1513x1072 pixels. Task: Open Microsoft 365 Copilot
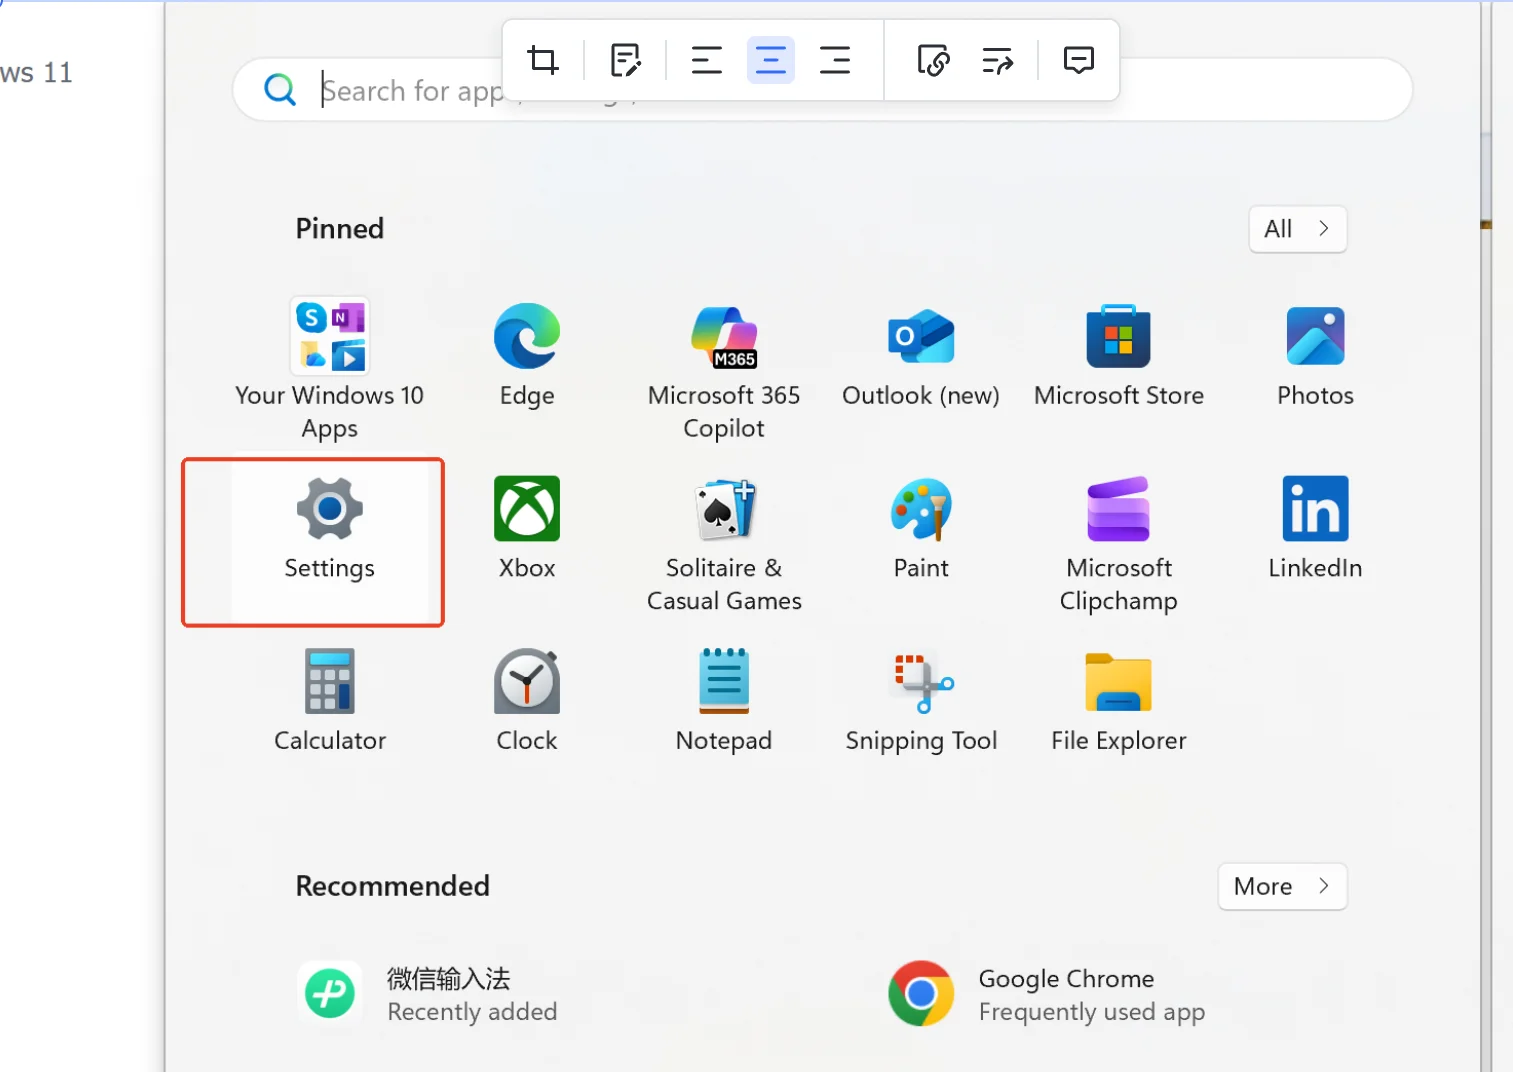[x=724, y=360]
